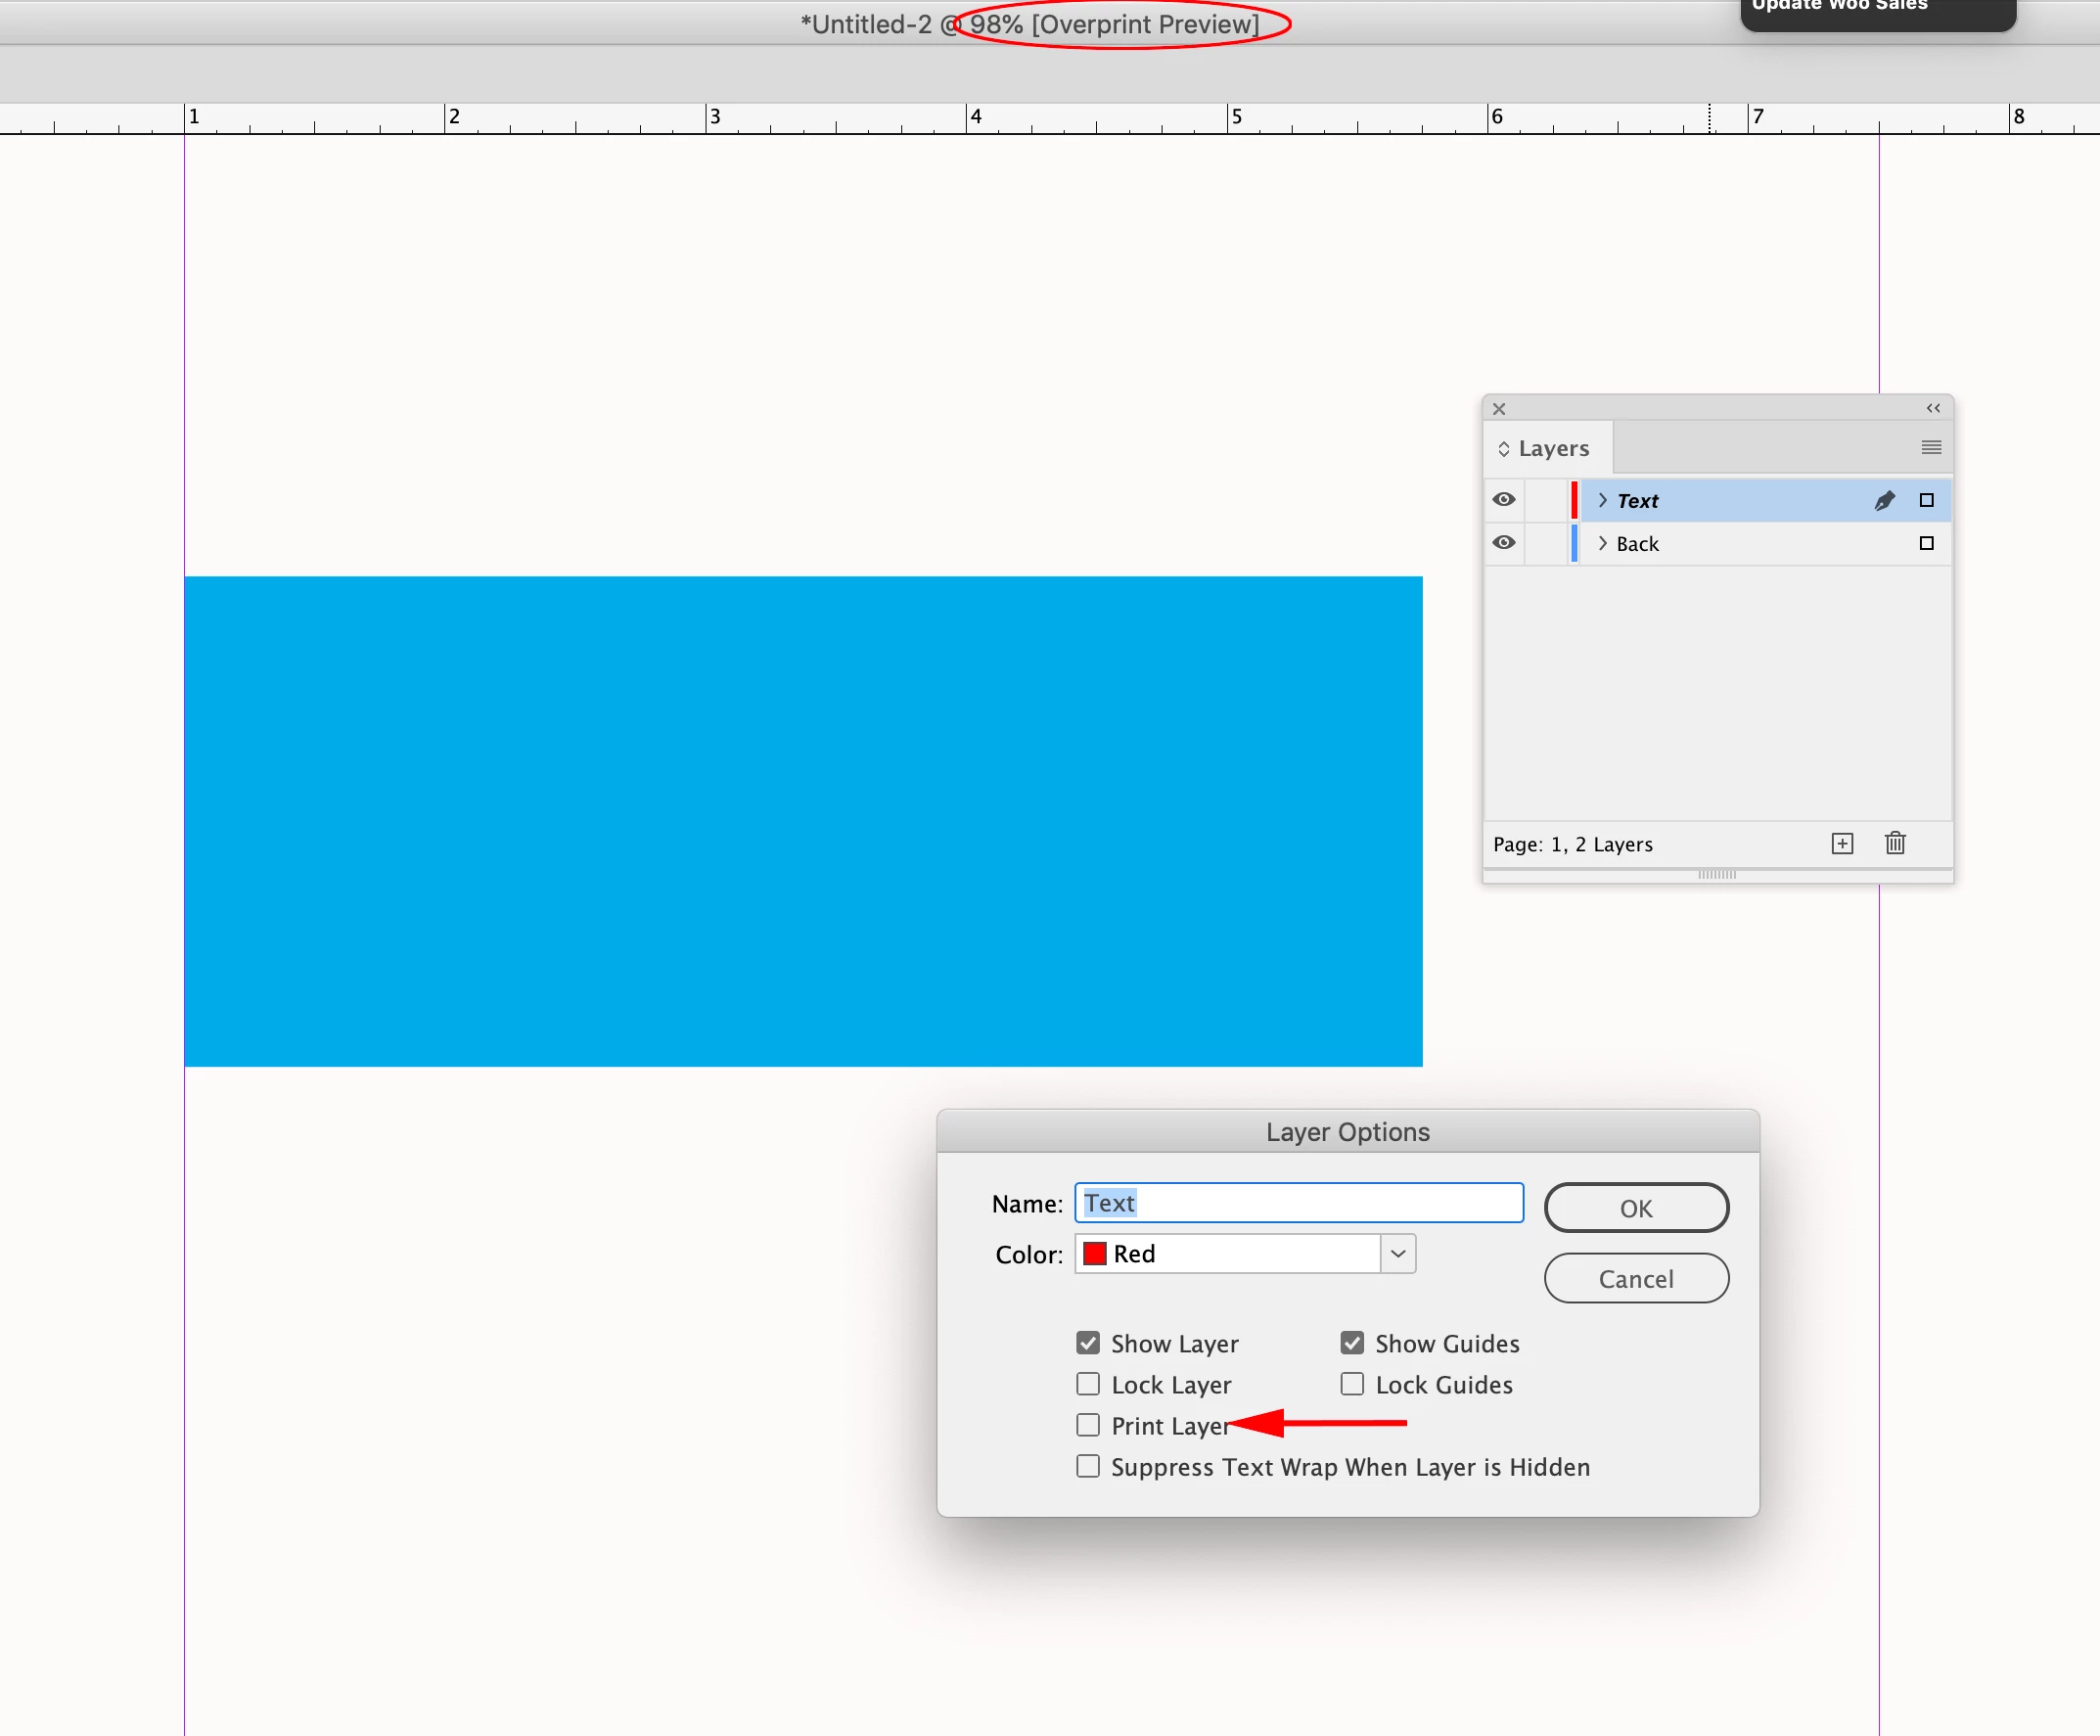Click the Create New Layer icon
The image size is (2100, 1736).
click(1842, 843)
